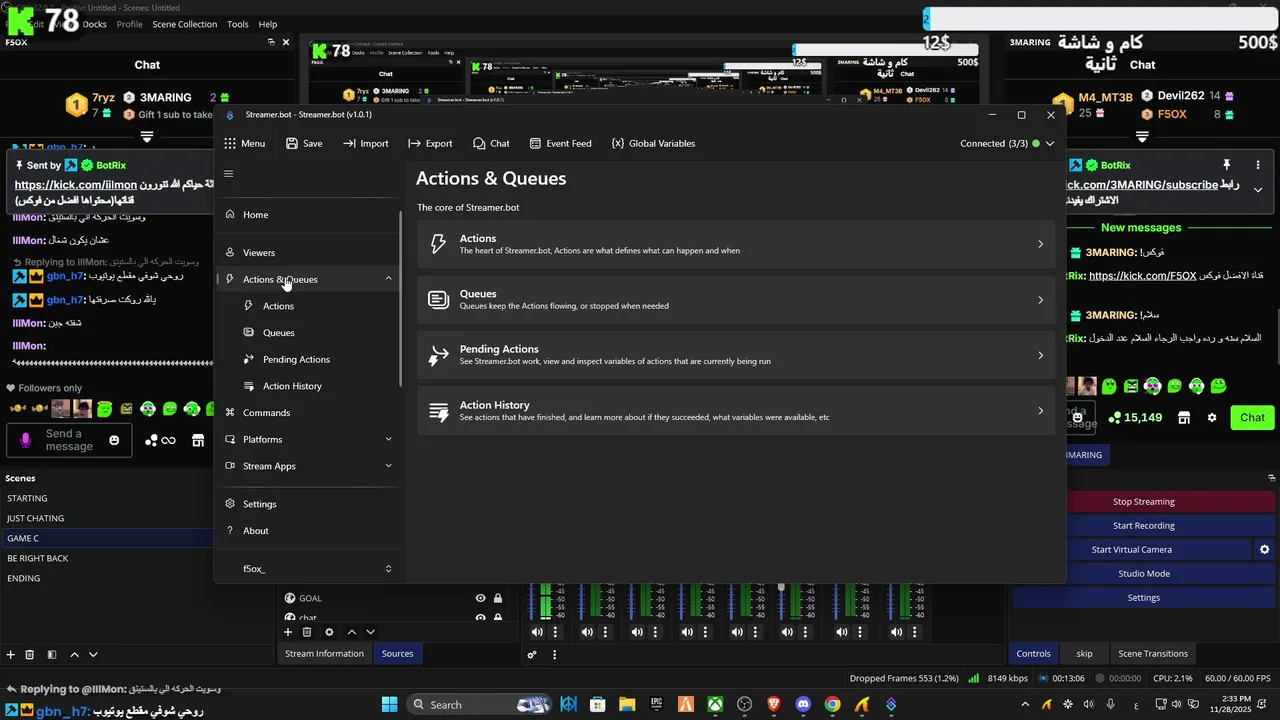Viewport: 1280px width, 720px height.
Task: Open OBS Tools menu
Action: [238, 24]
